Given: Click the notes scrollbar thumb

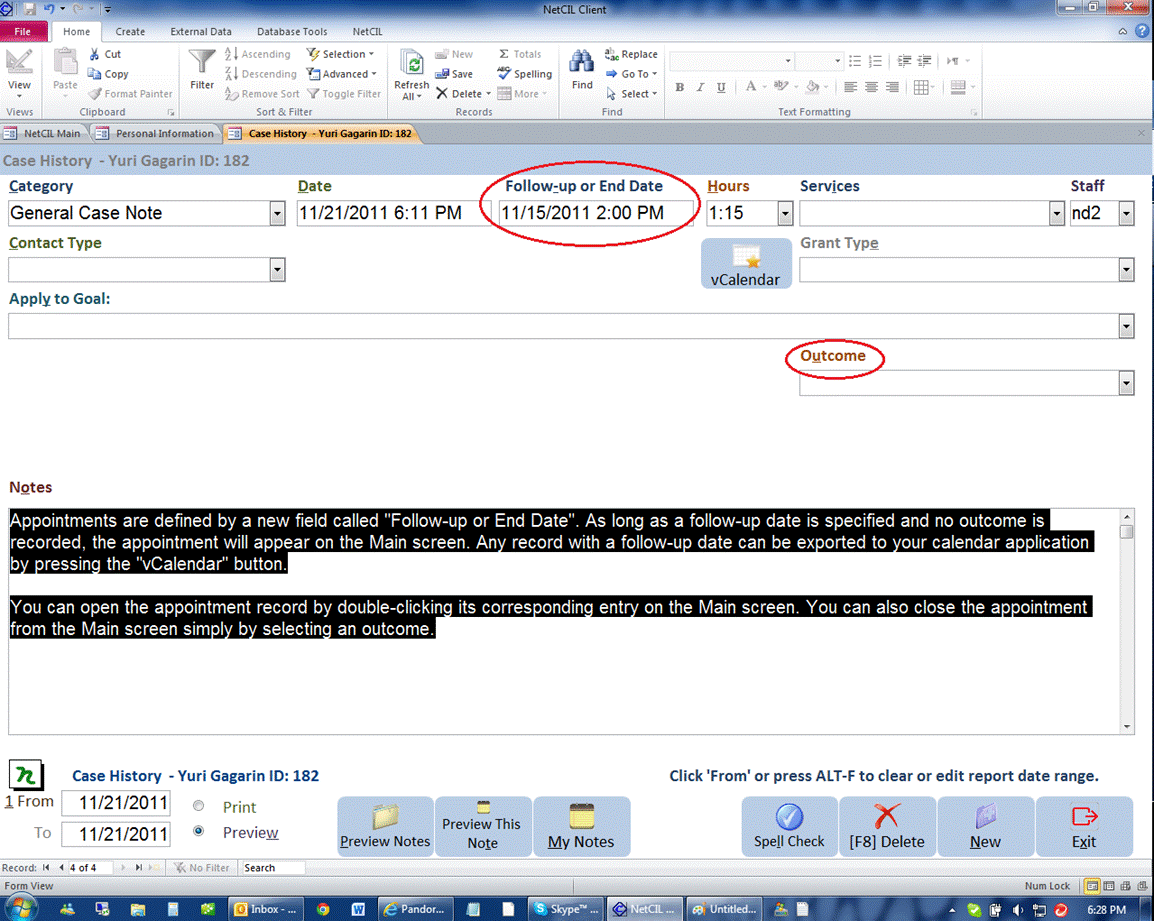Looking at the screenshot, I should pos(1126,531).
